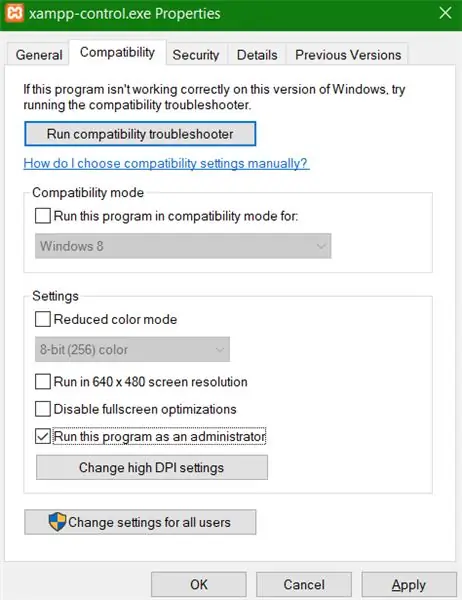Switch to the General tab
The image size is (462, 600).
click(x=39, y=54)
